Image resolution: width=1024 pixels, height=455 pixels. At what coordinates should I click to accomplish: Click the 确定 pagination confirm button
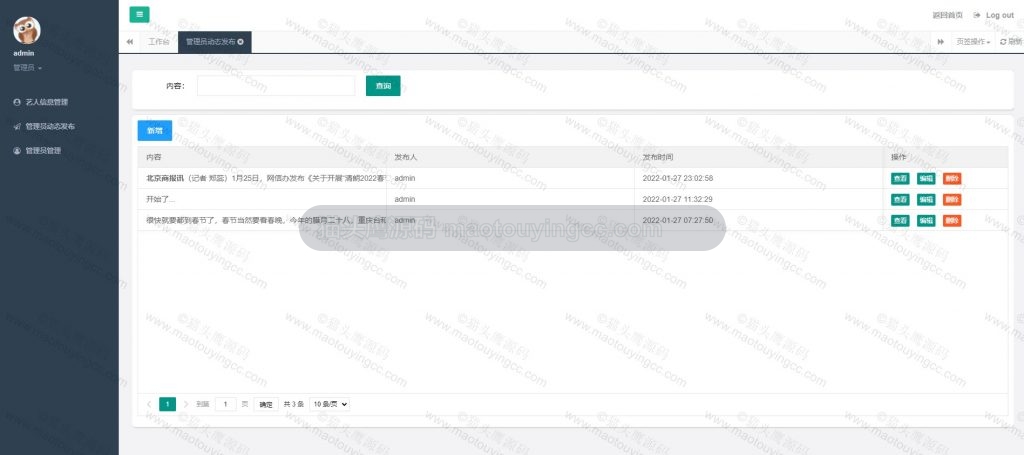tap(266, 404)
